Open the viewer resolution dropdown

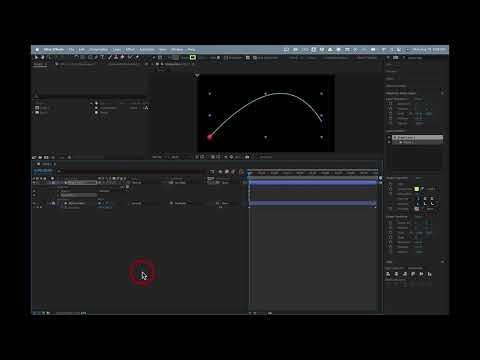click(177, 157)
